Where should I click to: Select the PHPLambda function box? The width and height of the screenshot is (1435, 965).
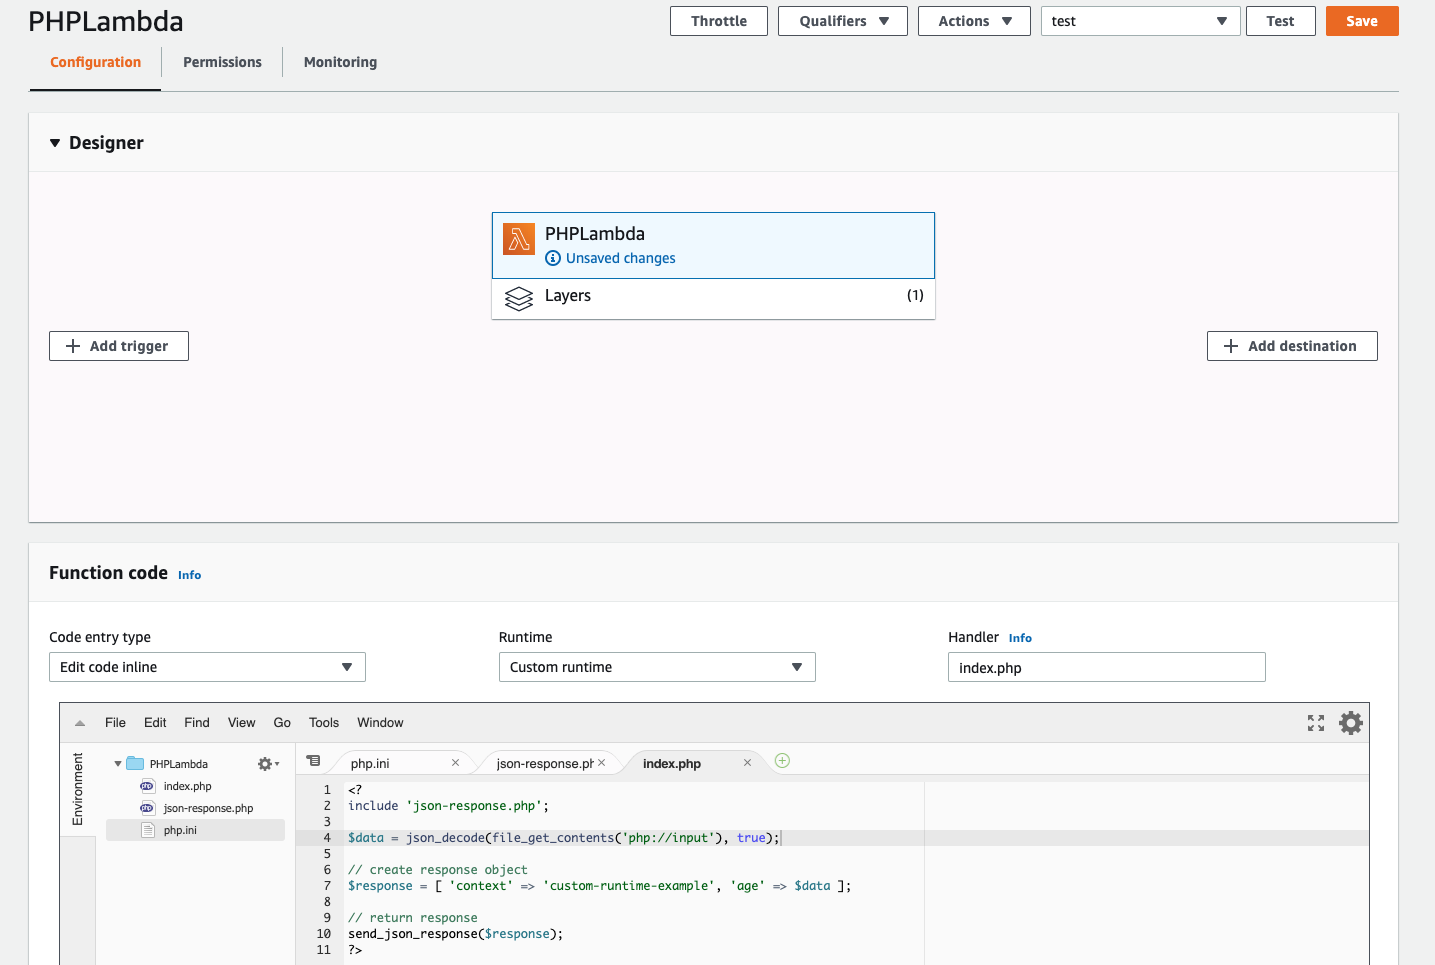[x=713, y=245]
